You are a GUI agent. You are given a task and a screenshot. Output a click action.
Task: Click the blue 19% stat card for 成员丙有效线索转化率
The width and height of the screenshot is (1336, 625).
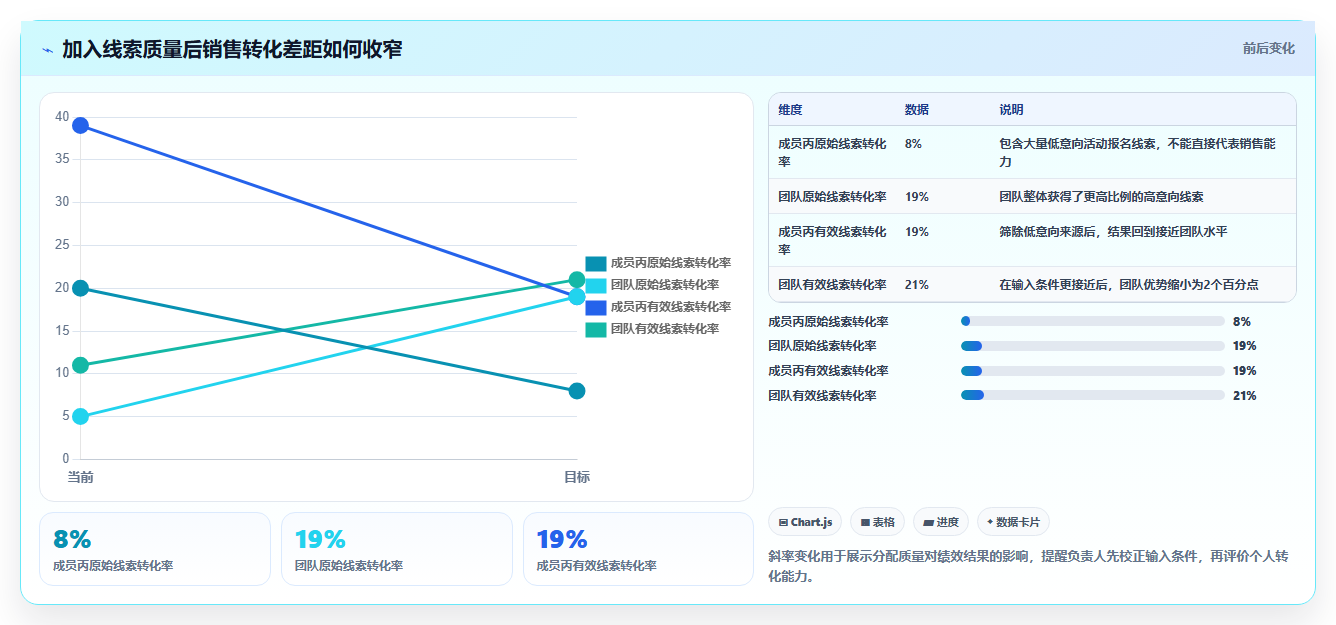[638, 549]
